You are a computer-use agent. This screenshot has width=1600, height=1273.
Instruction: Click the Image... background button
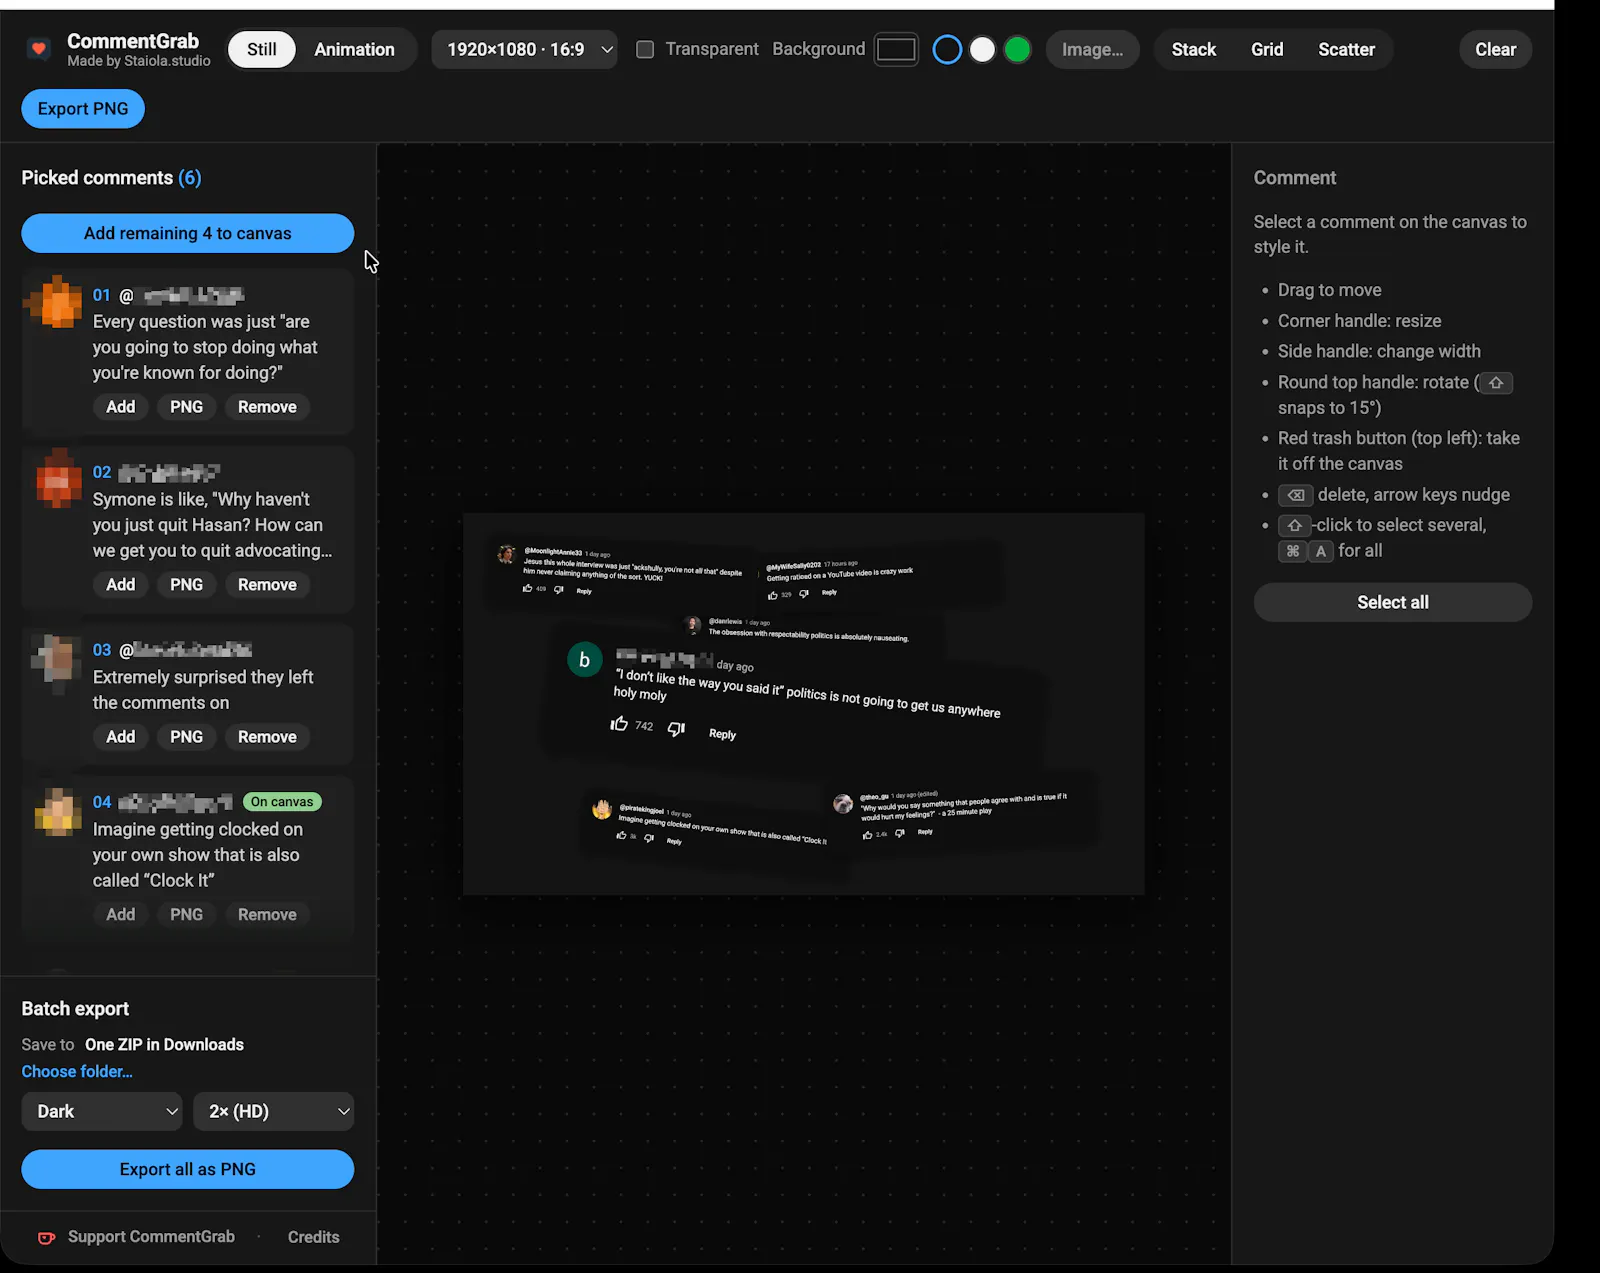click(1092, 49)
